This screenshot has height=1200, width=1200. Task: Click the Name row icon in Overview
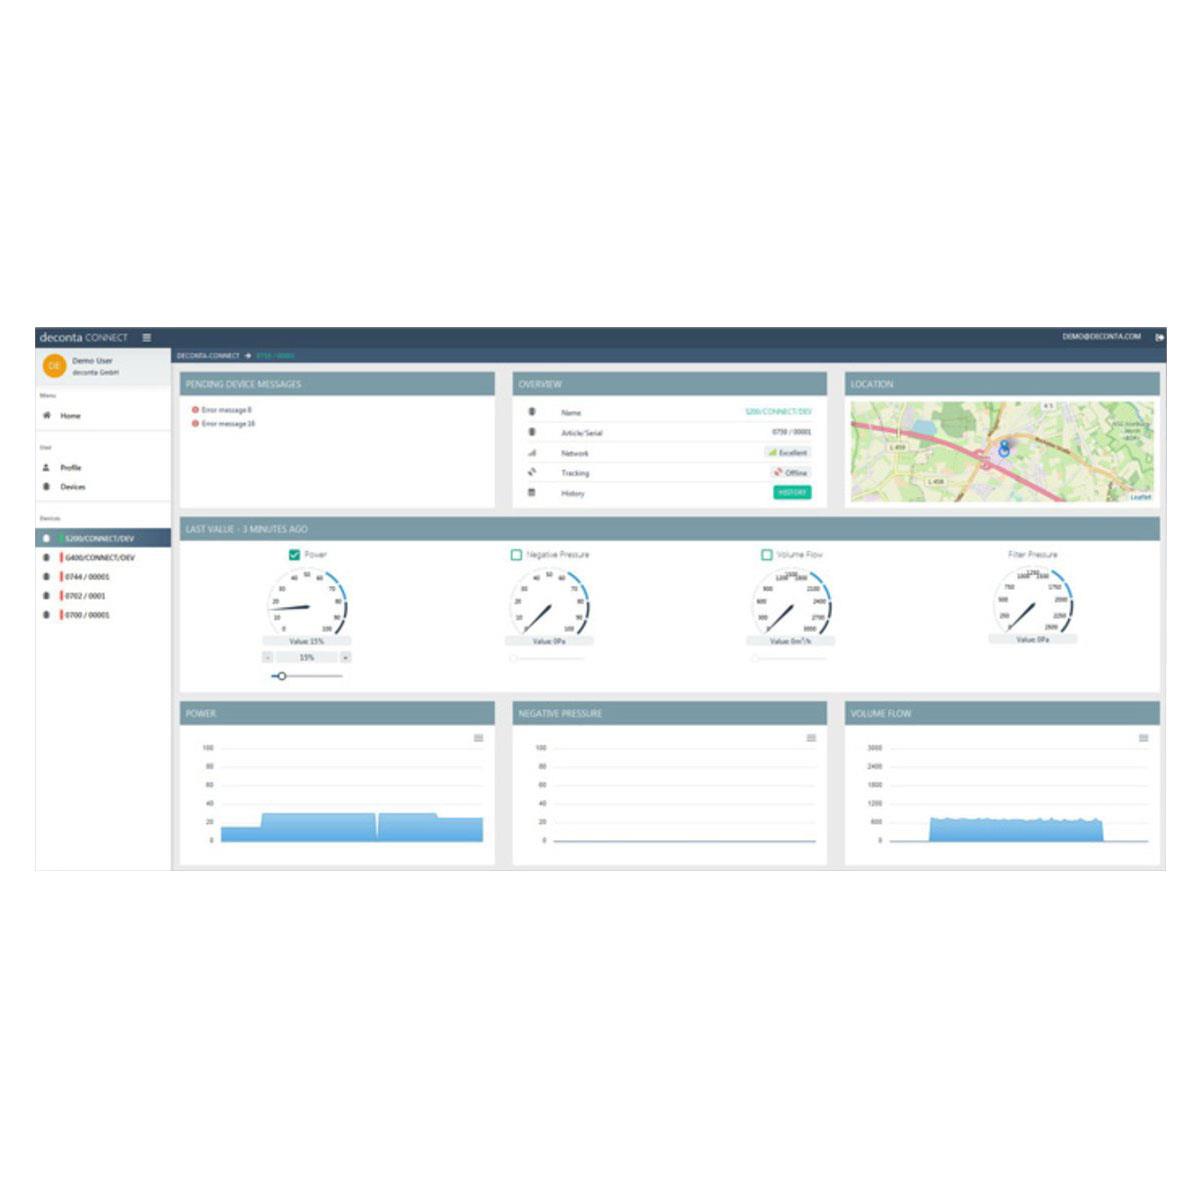(x=532, y=412)
